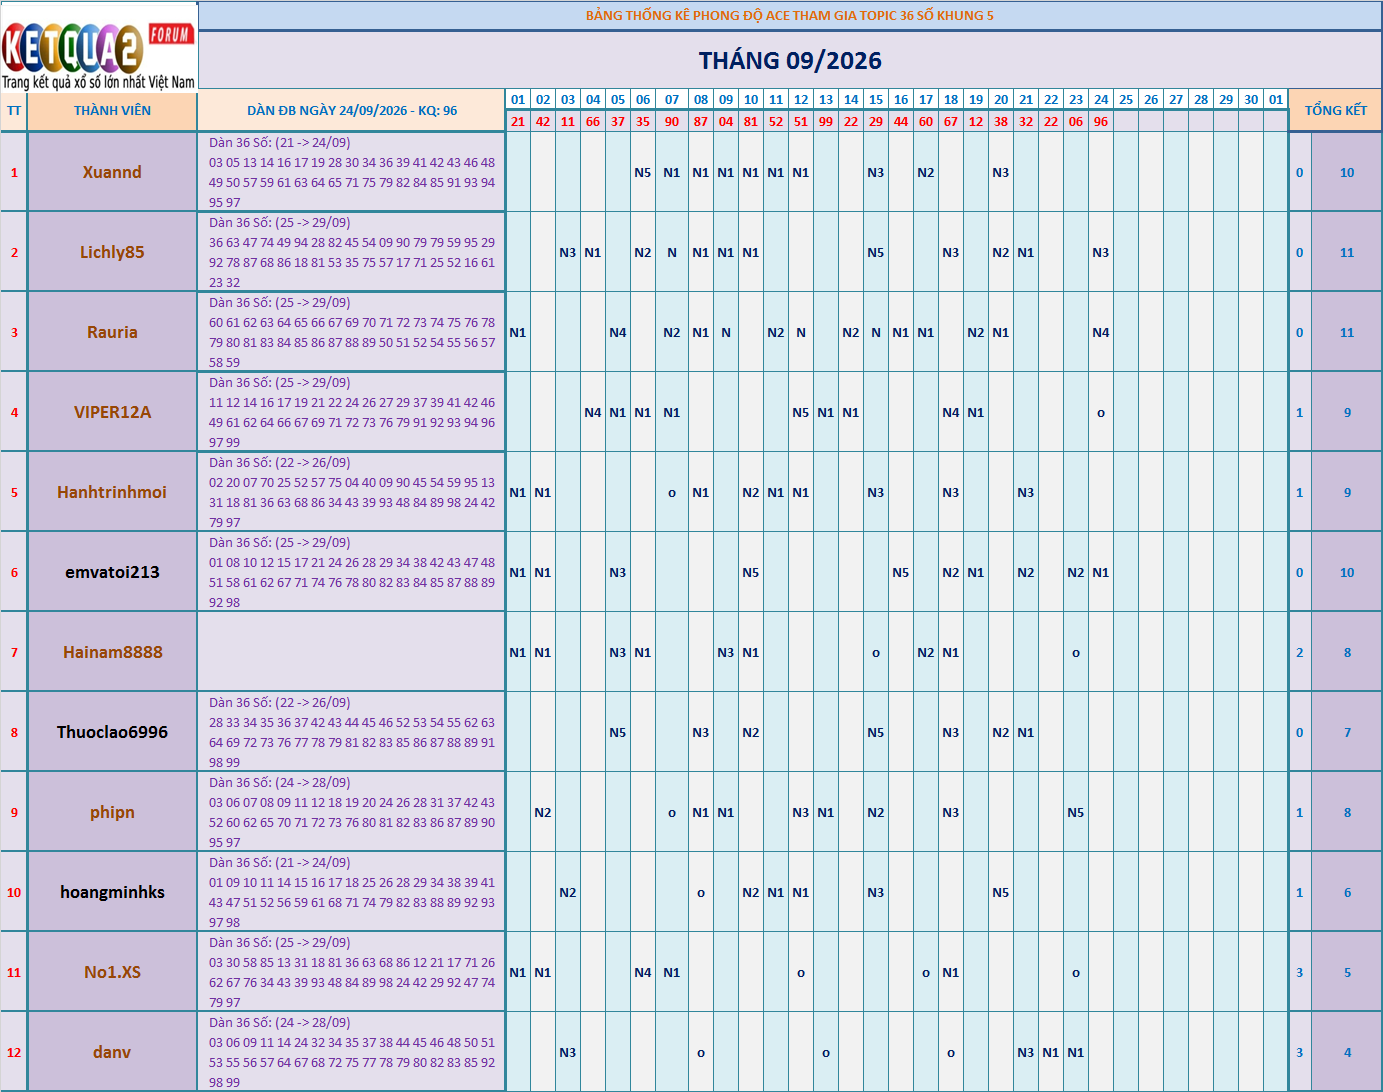Click No1.XS's miss count 3
This screenshot has width=1383, height=1092.
coord(1300,972)
